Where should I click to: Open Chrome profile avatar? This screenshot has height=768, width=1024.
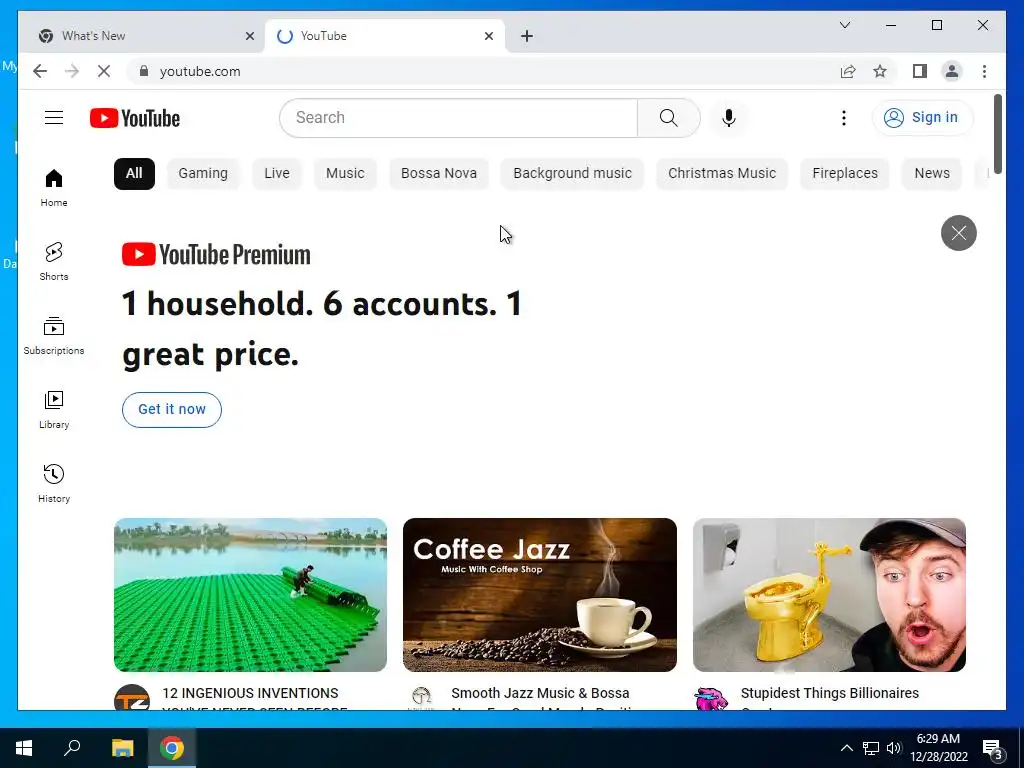point(952,71)
